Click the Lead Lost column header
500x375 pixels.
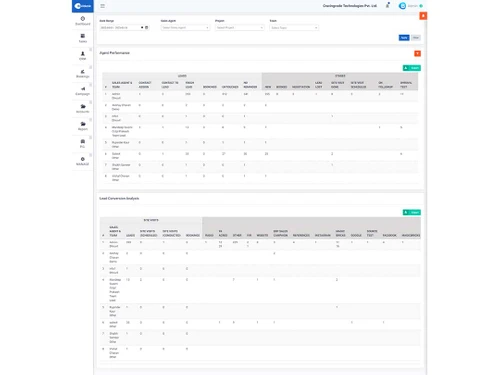tap(319, 85)
